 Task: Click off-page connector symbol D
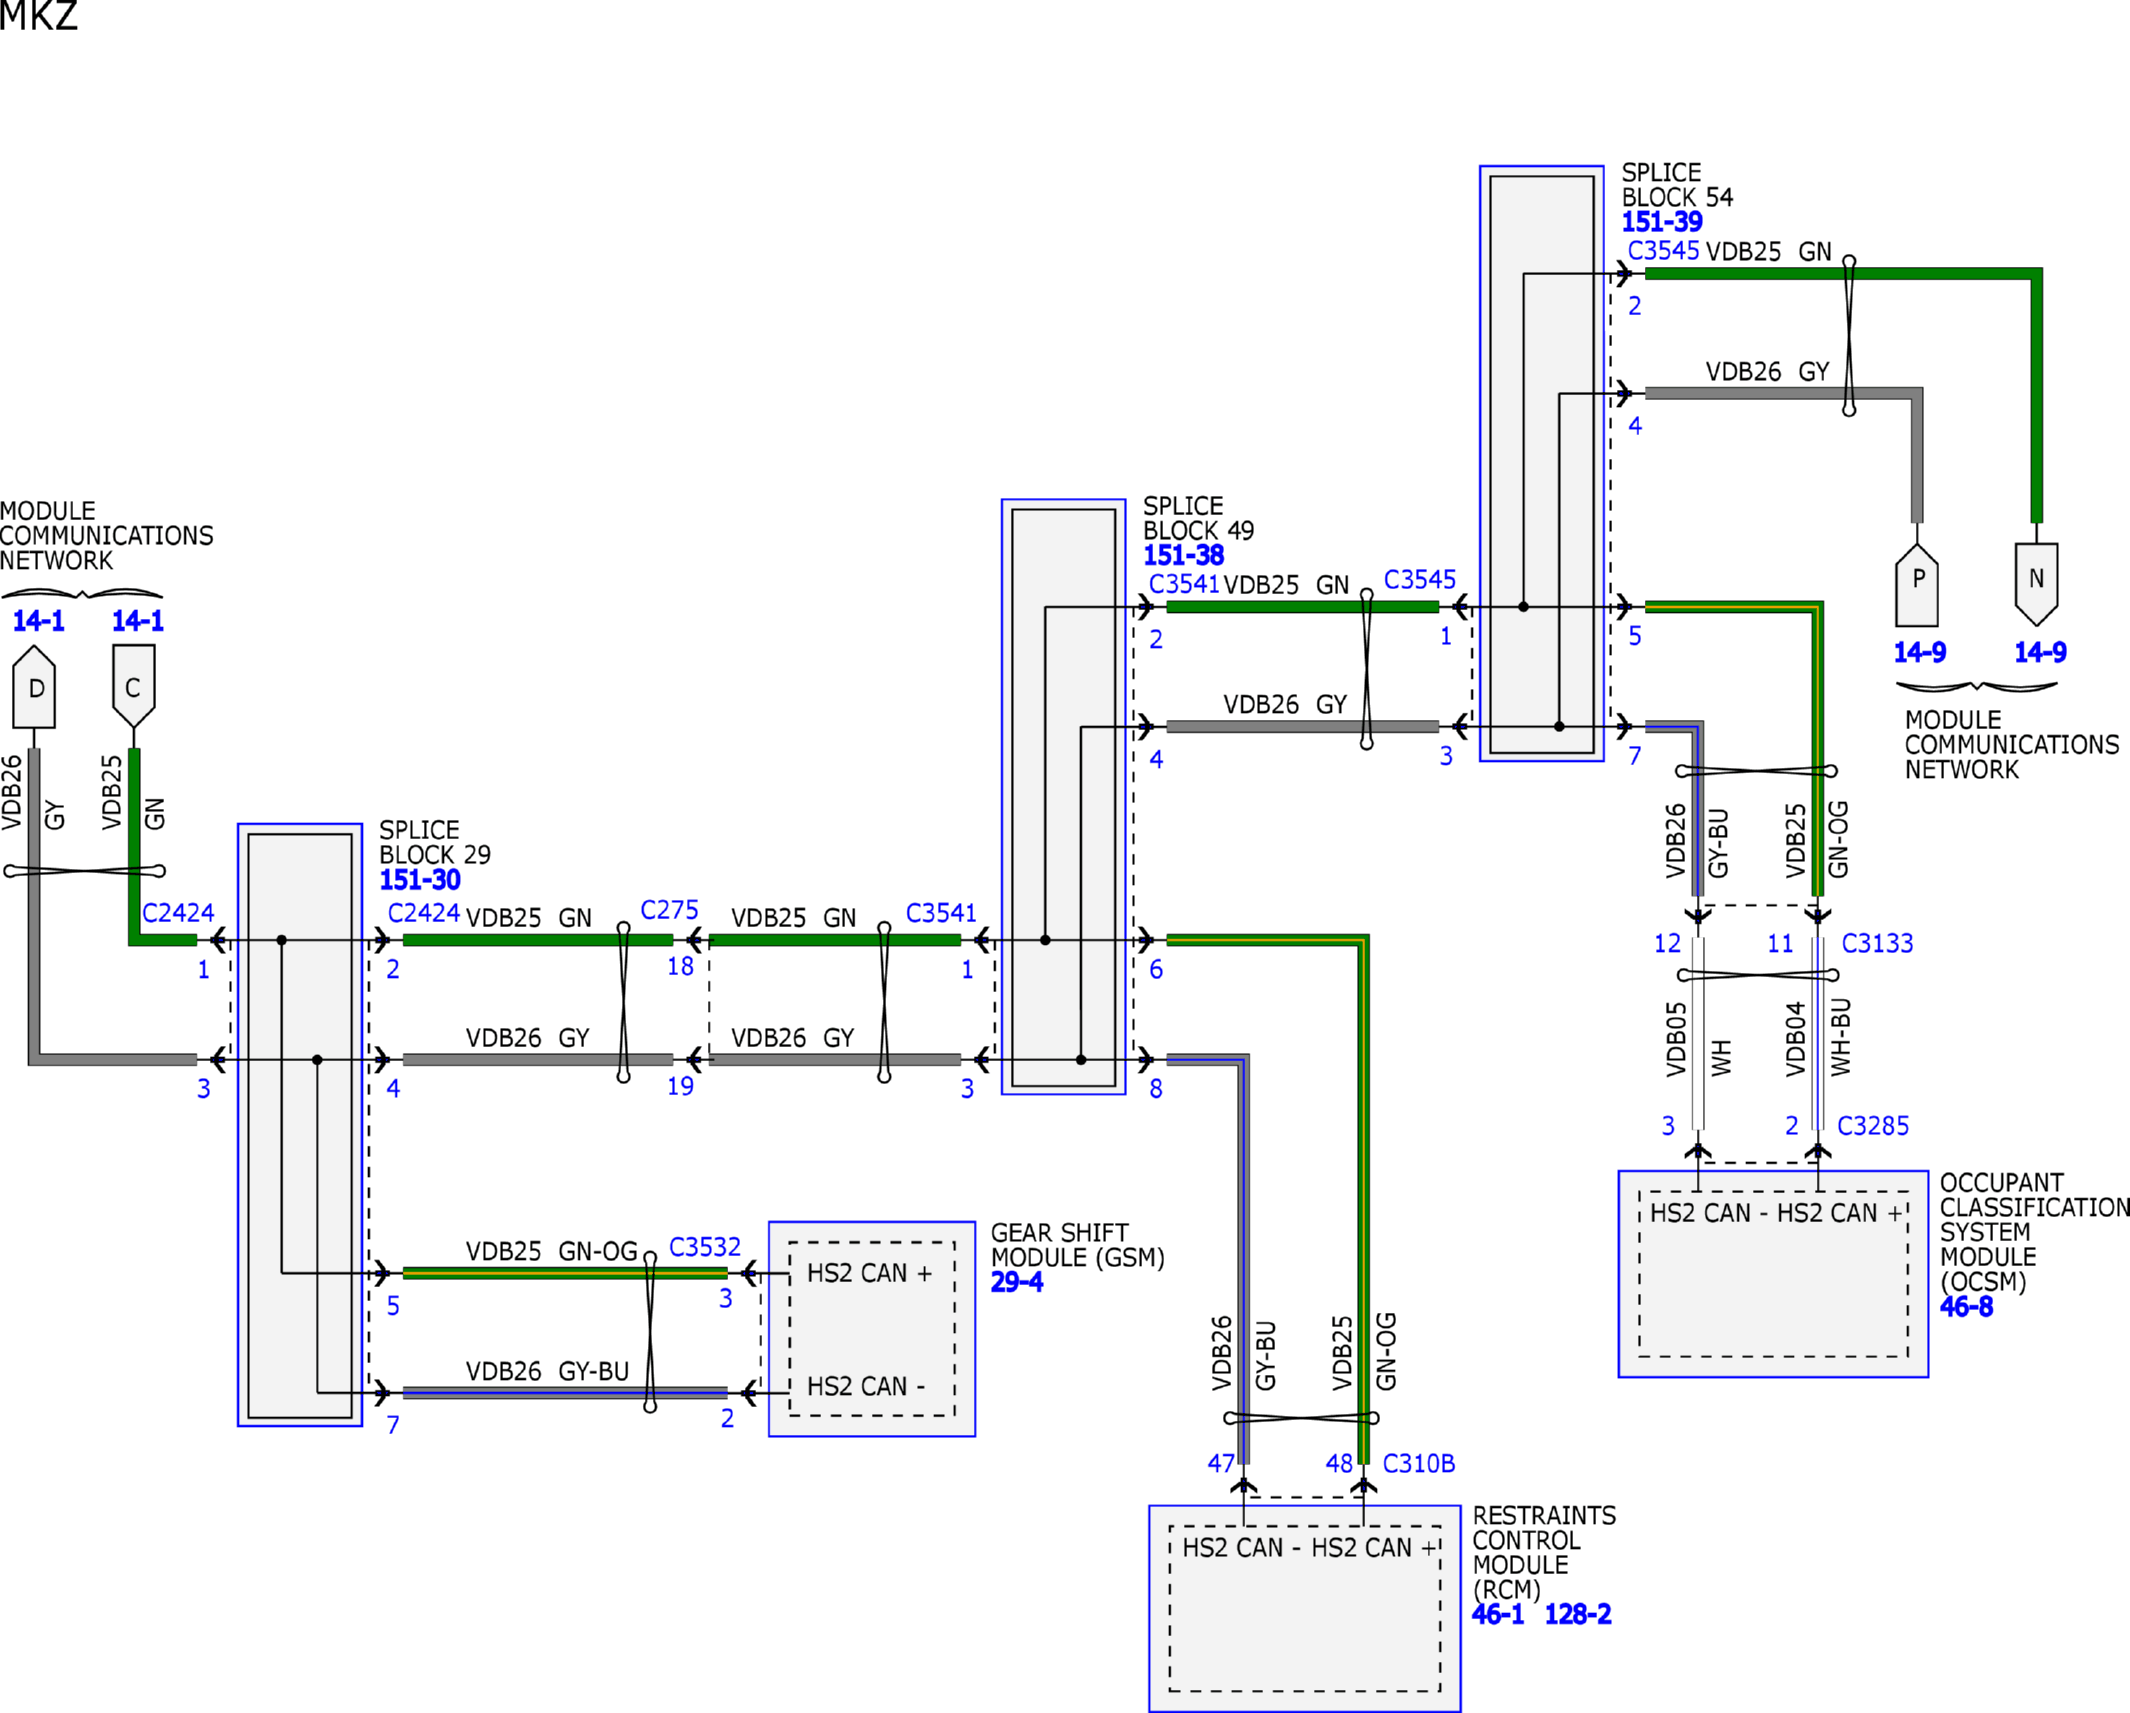point(34,687)
